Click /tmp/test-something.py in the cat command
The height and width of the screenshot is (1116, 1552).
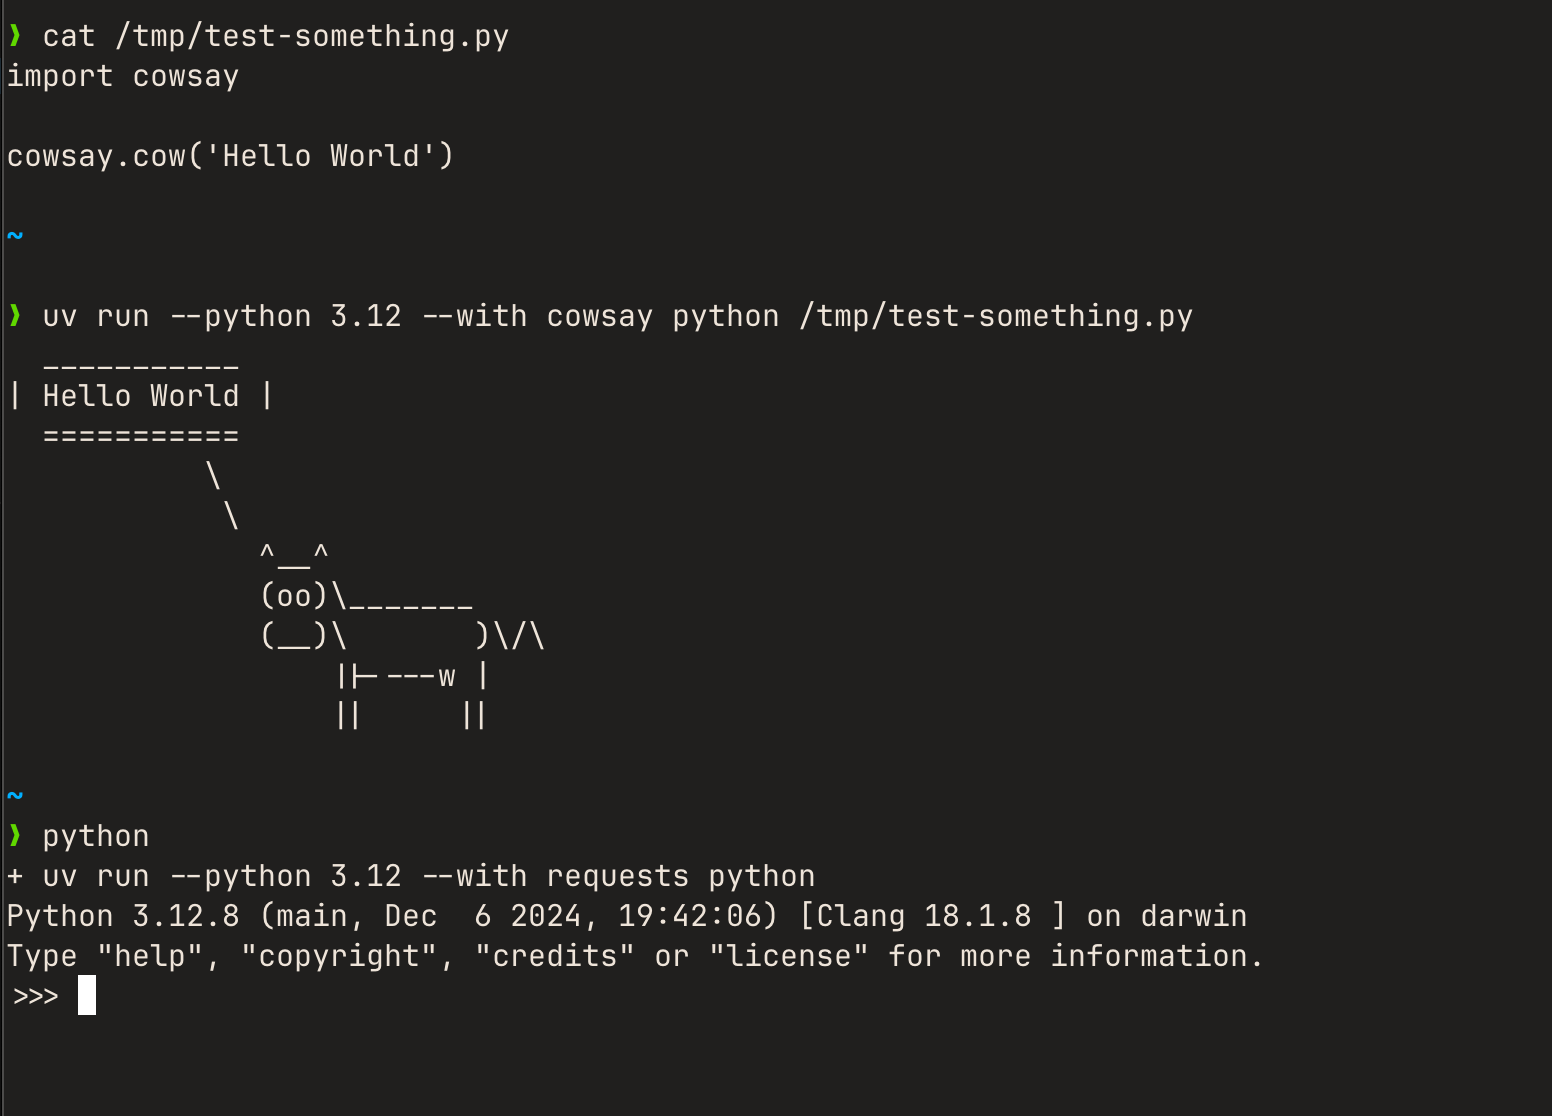(x=312, y=36)
